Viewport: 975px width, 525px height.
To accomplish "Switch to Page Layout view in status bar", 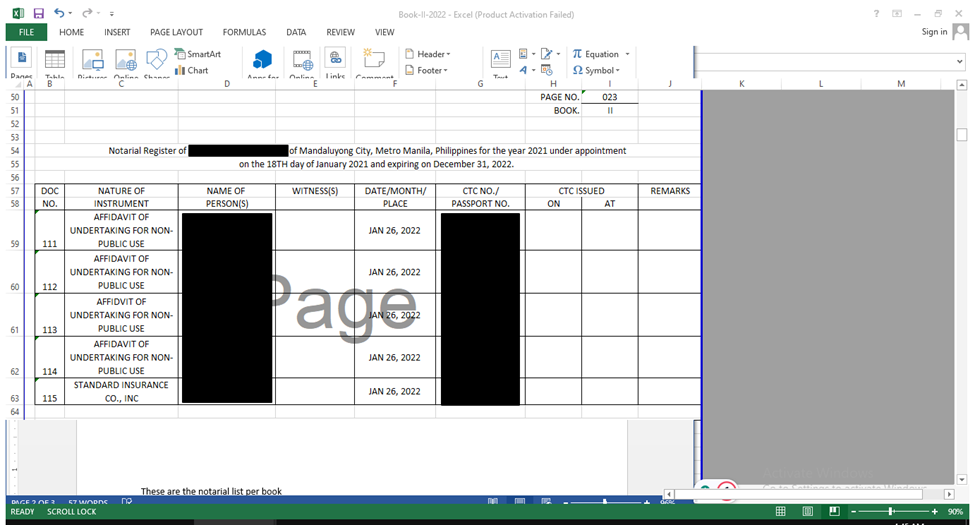I will pos(807,511).
